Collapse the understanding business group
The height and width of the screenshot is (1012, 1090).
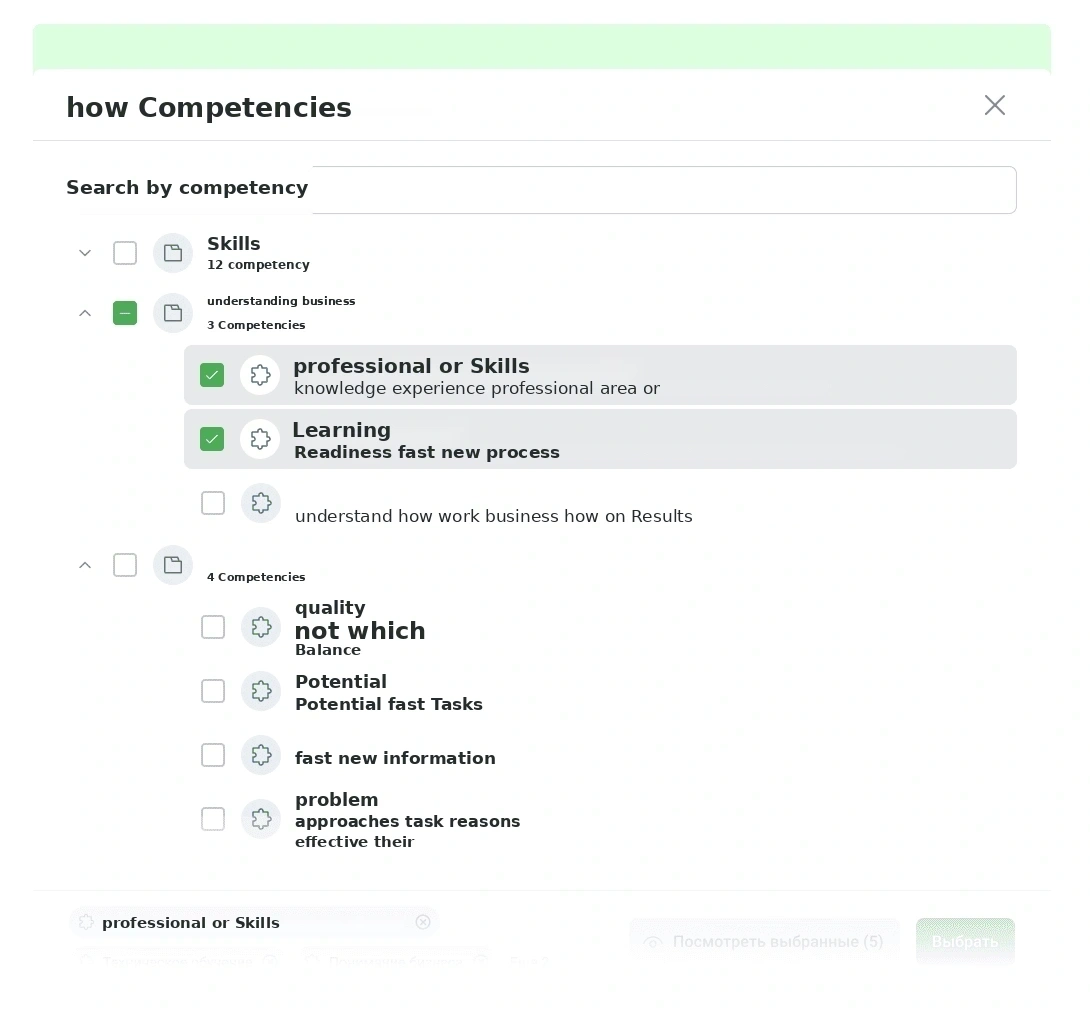85,313
